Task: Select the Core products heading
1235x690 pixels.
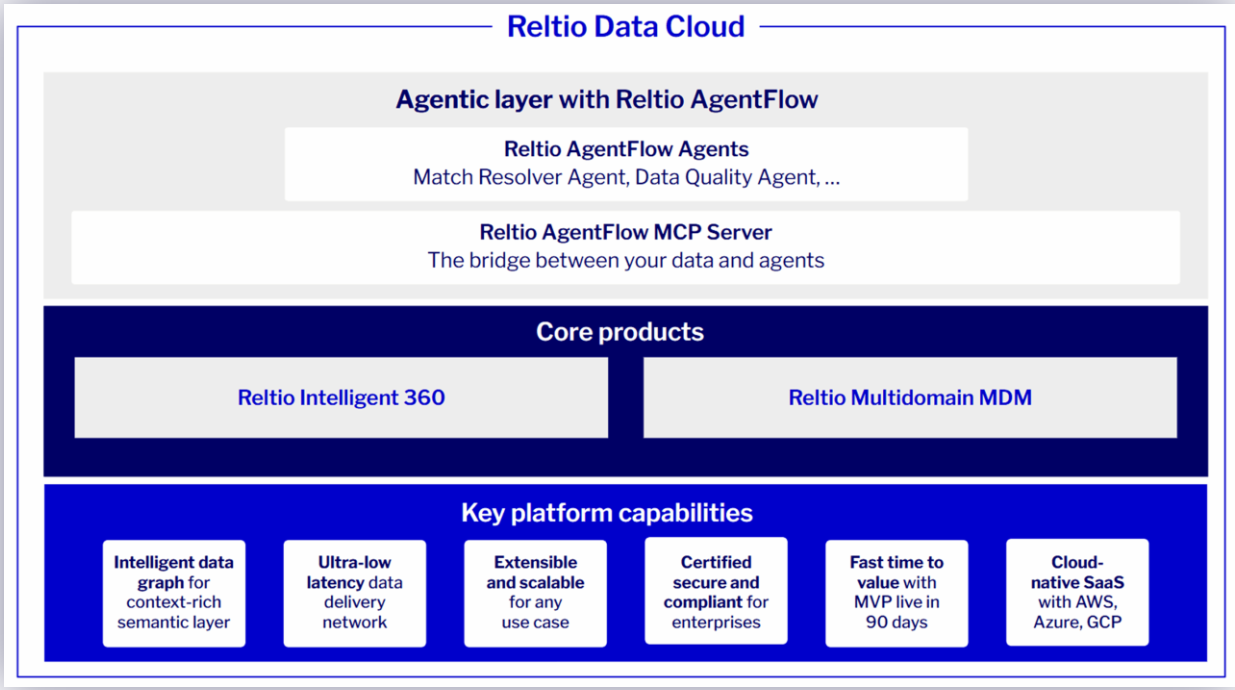Action: 619,332
